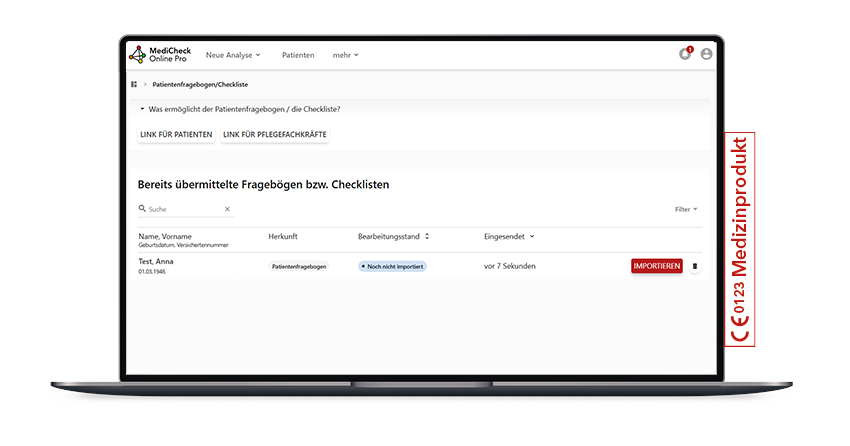Toggle Eingesendet column sort order
Viewport: 850px width, 446px height.
[532, 237]
